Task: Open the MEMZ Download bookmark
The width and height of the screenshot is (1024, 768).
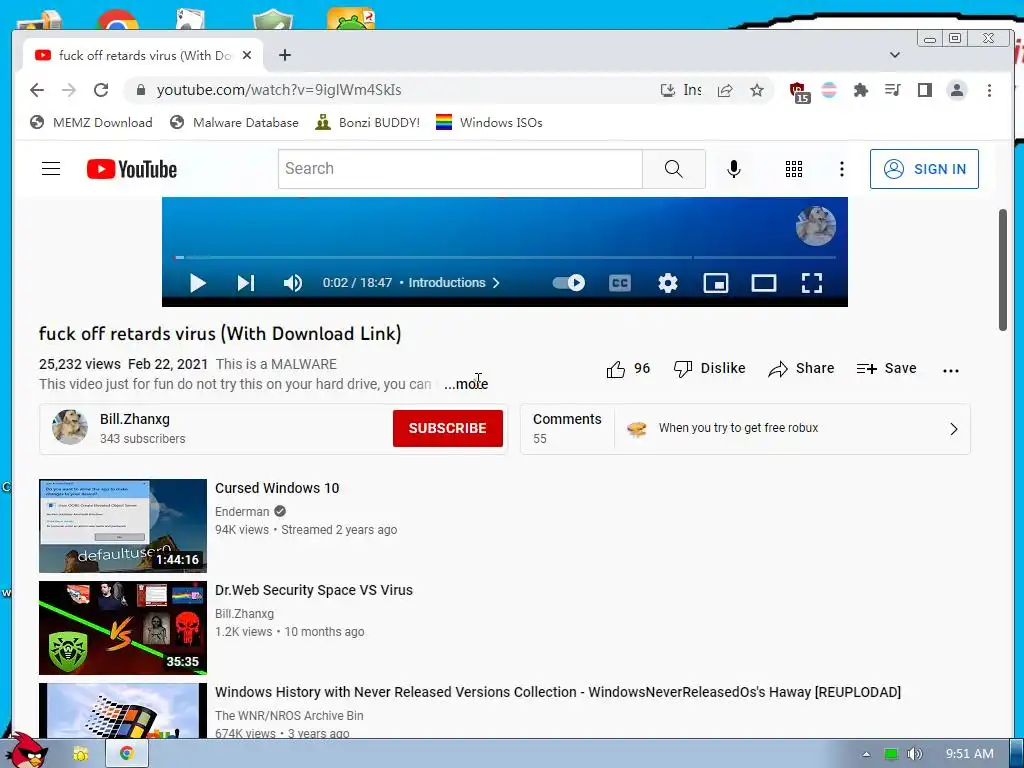Action: (x=91, y=123)
